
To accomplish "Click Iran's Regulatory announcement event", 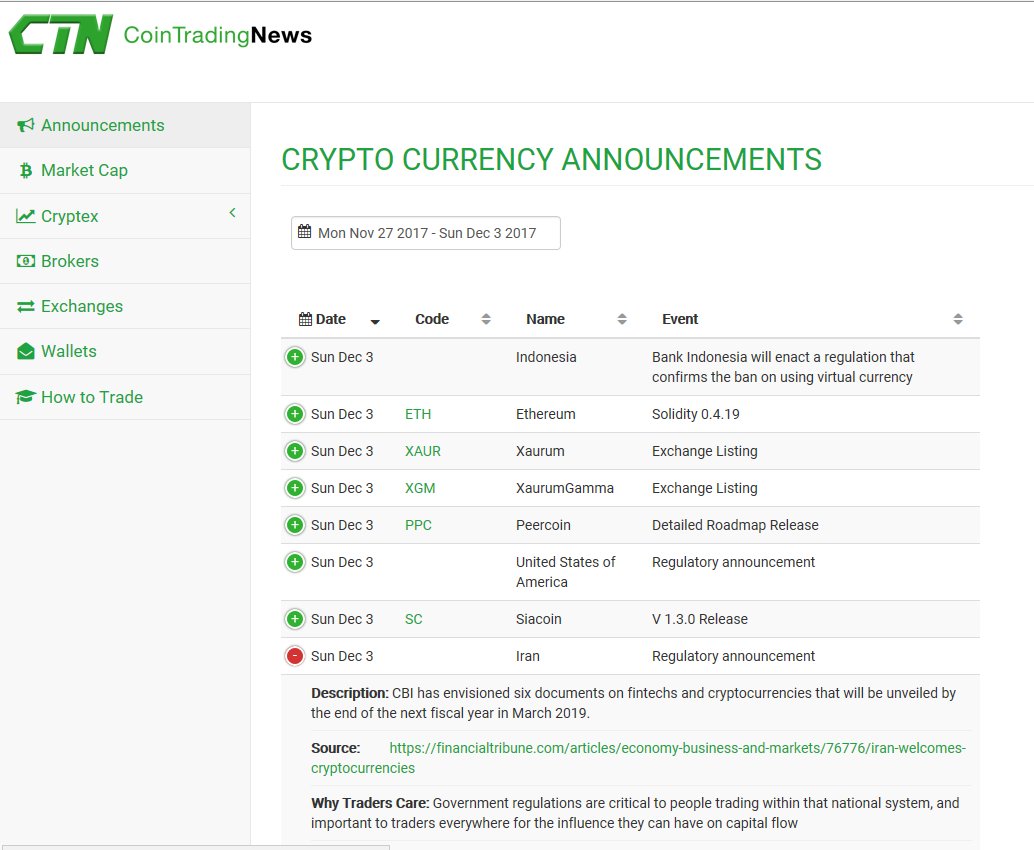I will [733, 656].
